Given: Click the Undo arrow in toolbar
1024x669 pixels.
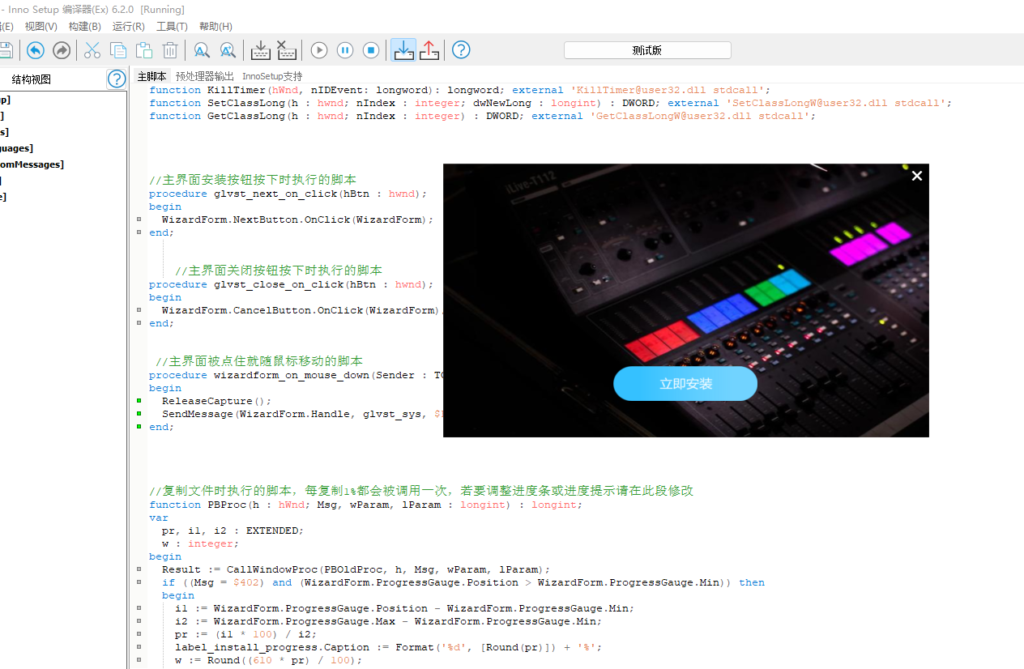Looking at the screenshot, I should pyautogui.click(x=36, y=50).
